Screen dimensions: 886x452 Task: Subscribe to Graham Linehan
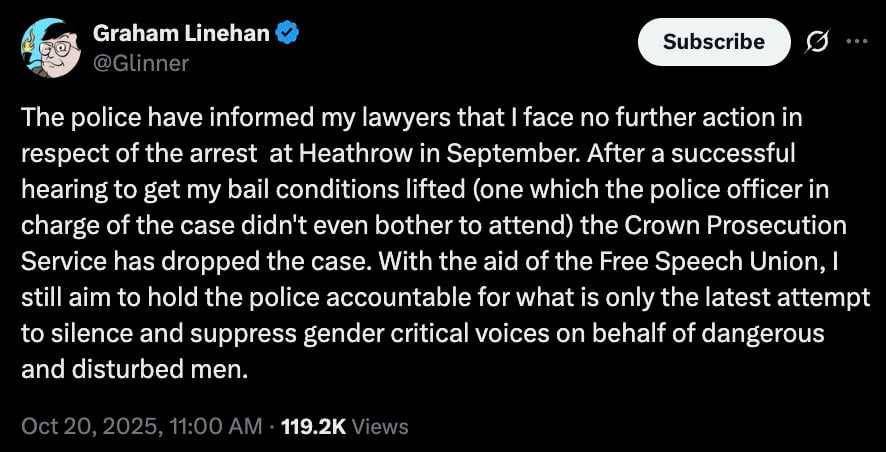pyautogui.click(x=713, y=42)
